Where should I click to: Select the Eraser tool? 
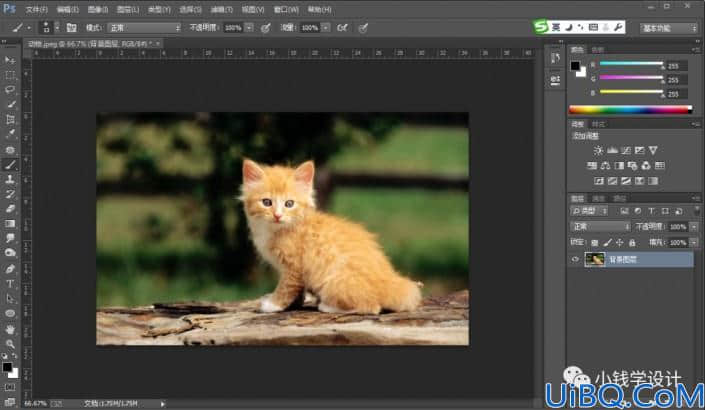click(10, 209)
